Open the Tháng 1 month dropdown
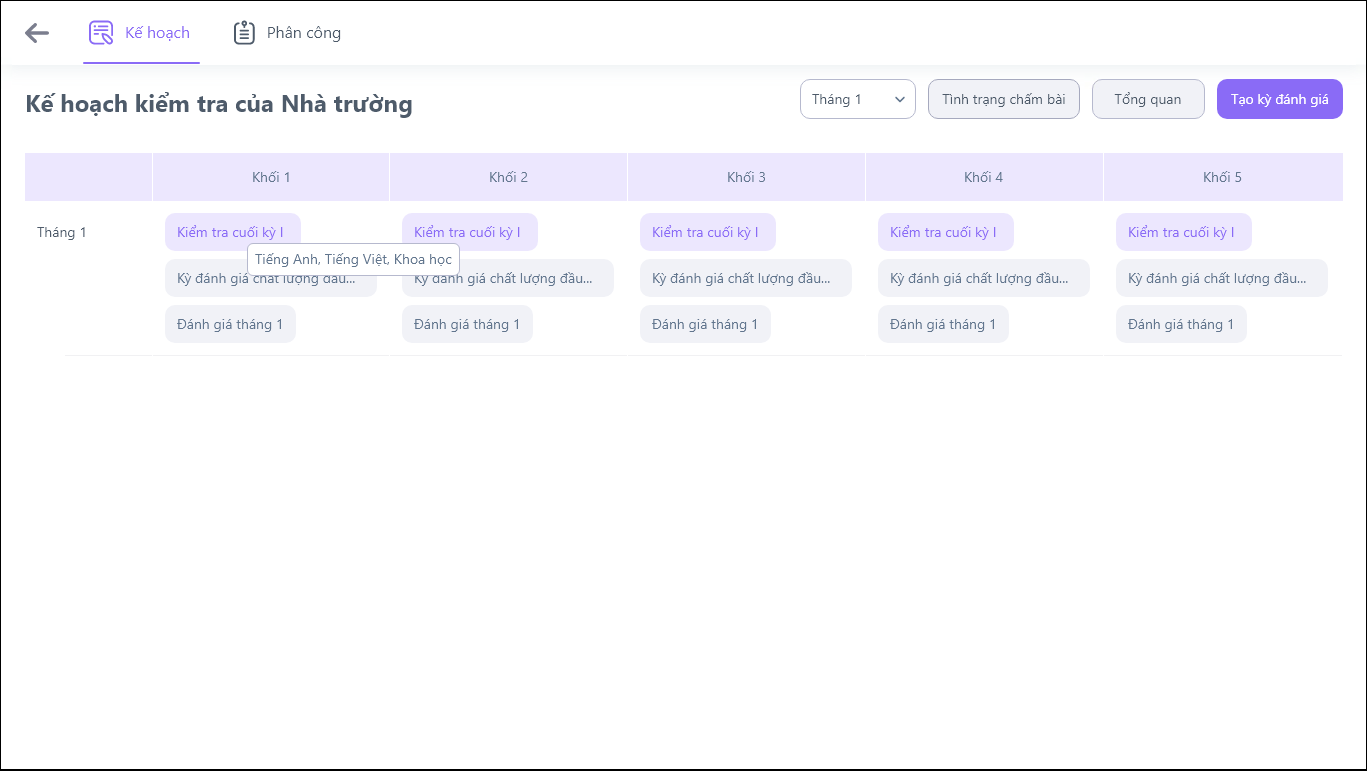 tap(857, 99)
